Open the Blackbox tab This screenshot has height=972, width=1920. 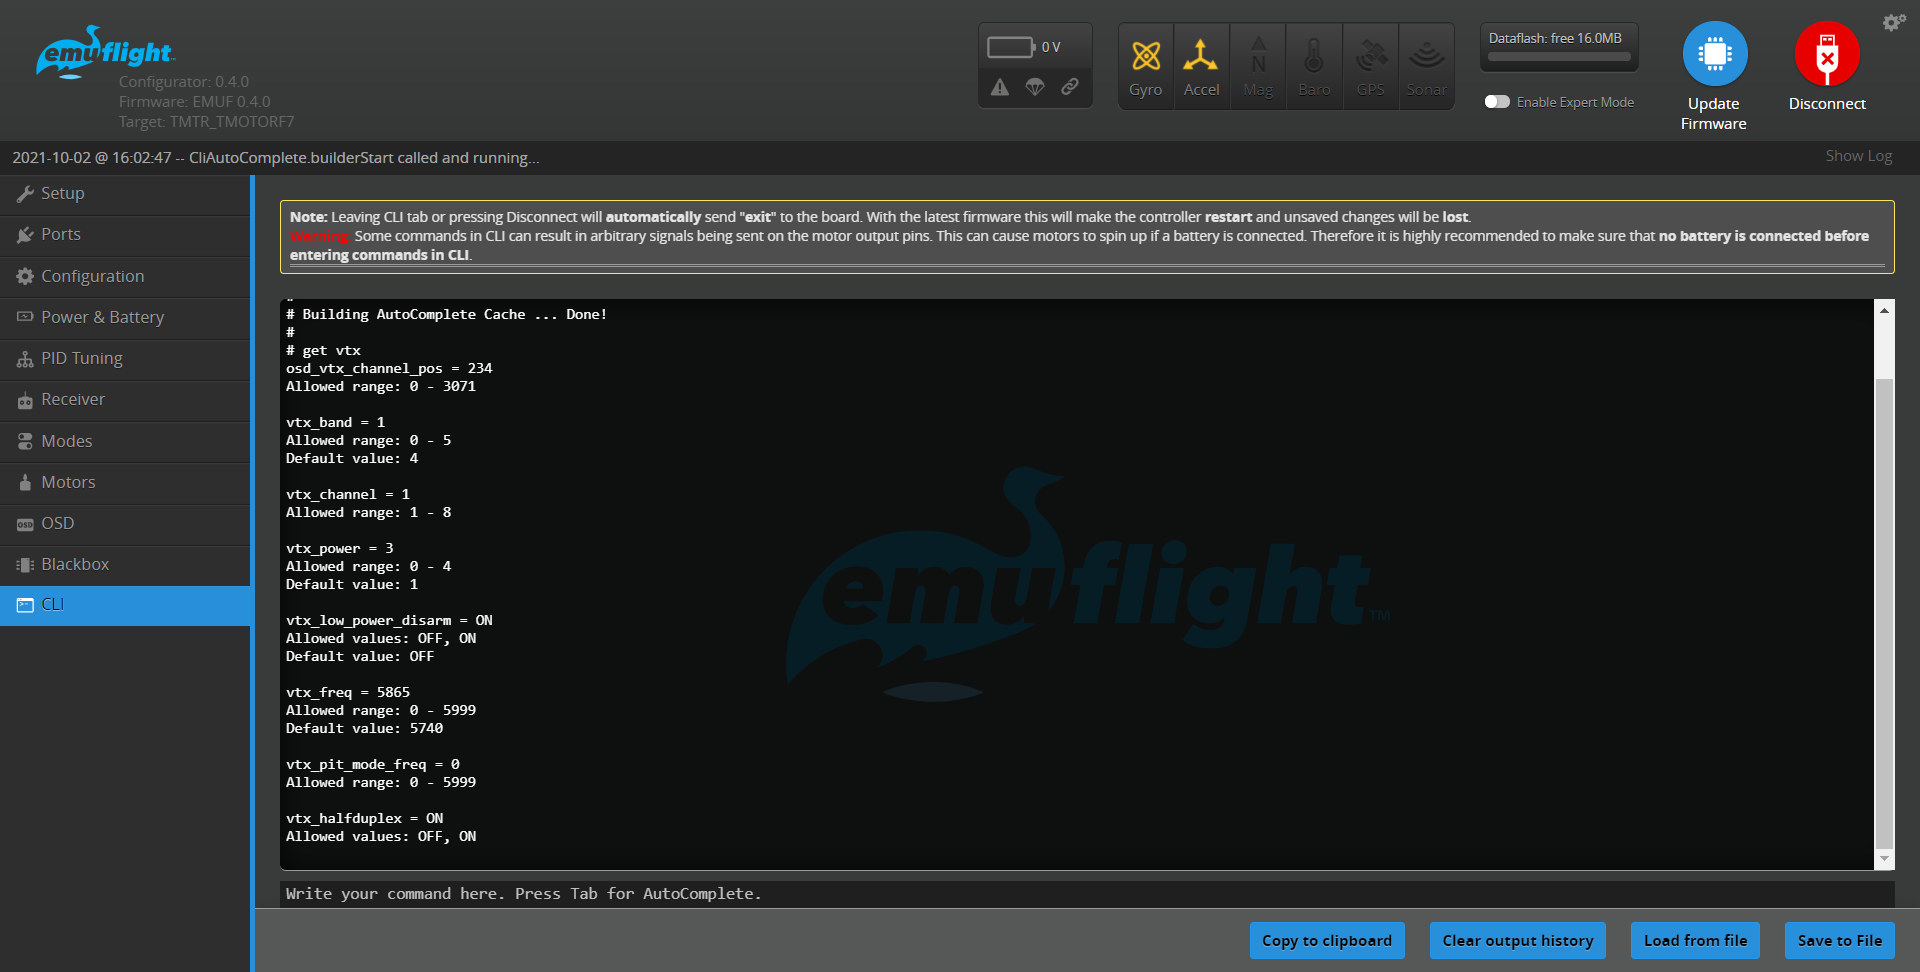coord(125,564)
